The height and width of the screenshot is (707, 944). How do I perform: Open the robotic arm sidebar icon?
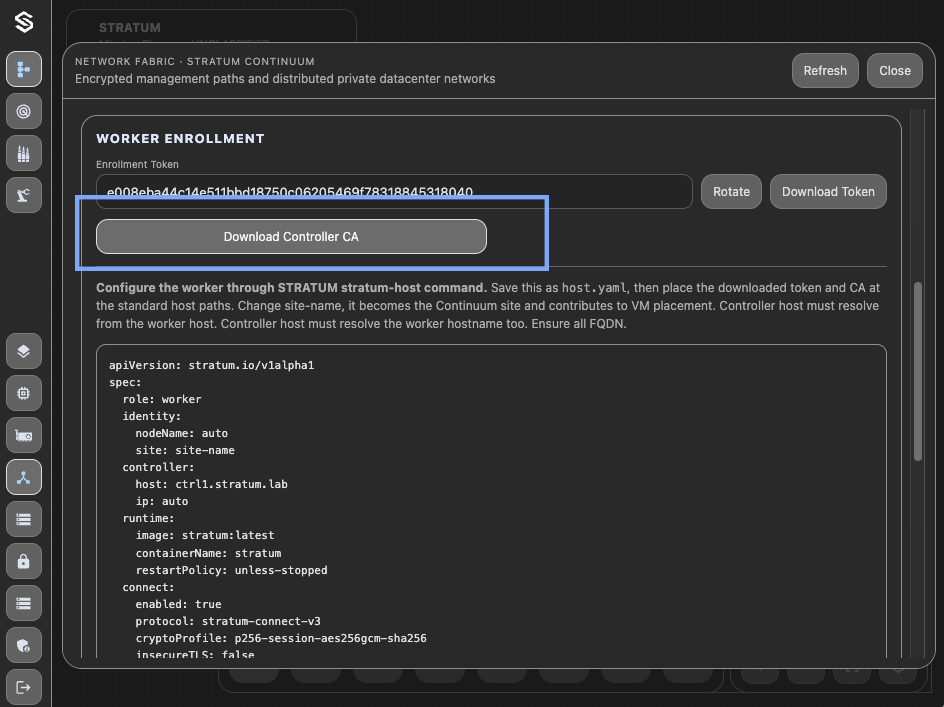pyautogui.click(x=24, y=195)
